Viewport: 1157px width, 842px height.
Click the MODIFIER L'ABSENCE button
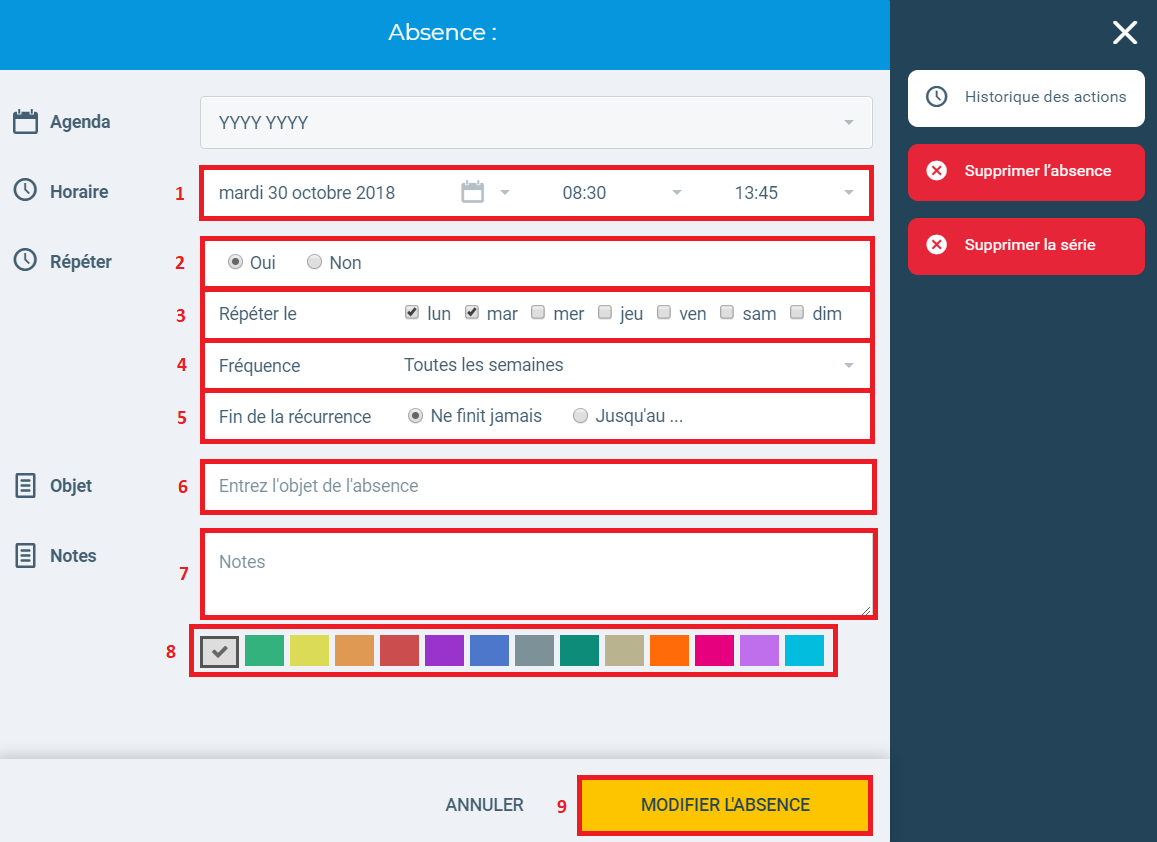pyautogui.click(x=725, y=805)
